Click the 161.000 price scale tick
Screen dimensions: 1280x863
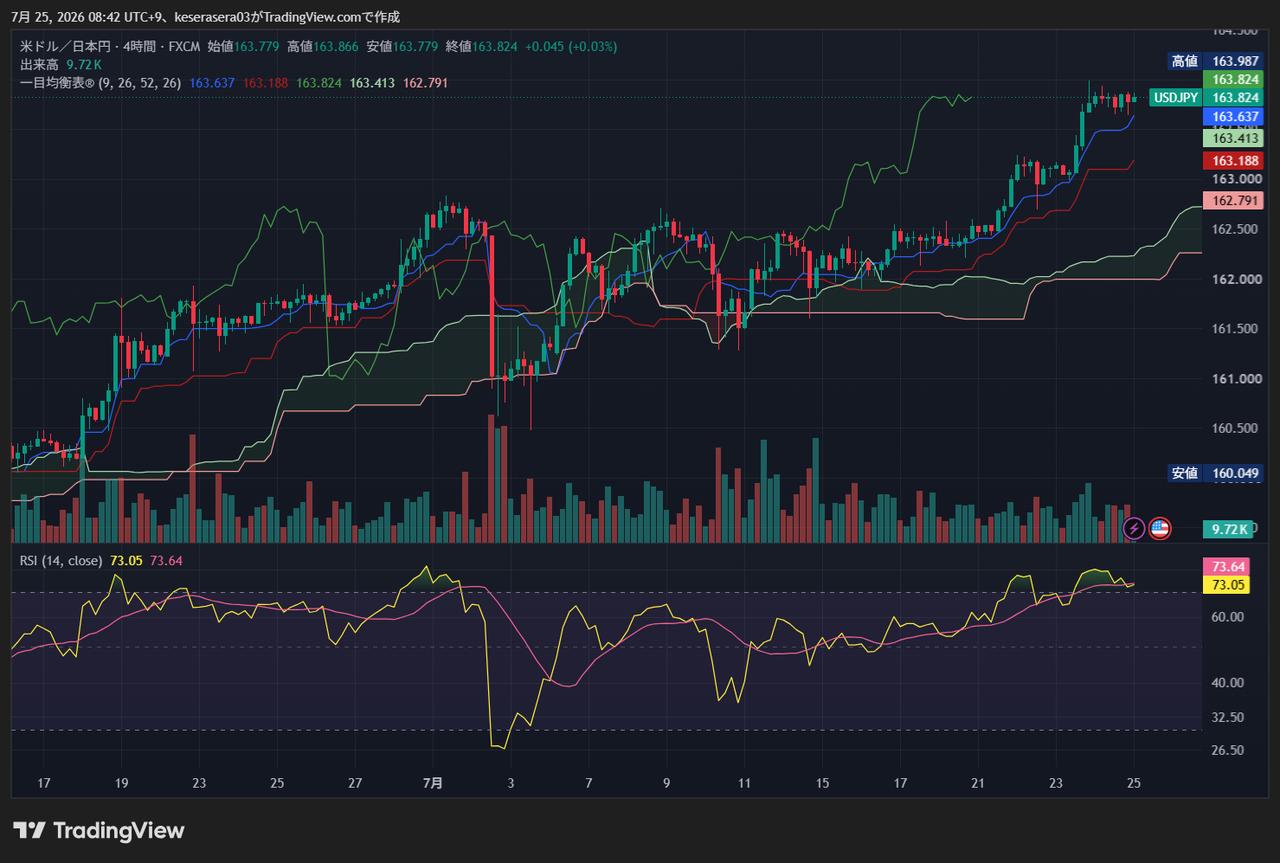point(1234,379)
